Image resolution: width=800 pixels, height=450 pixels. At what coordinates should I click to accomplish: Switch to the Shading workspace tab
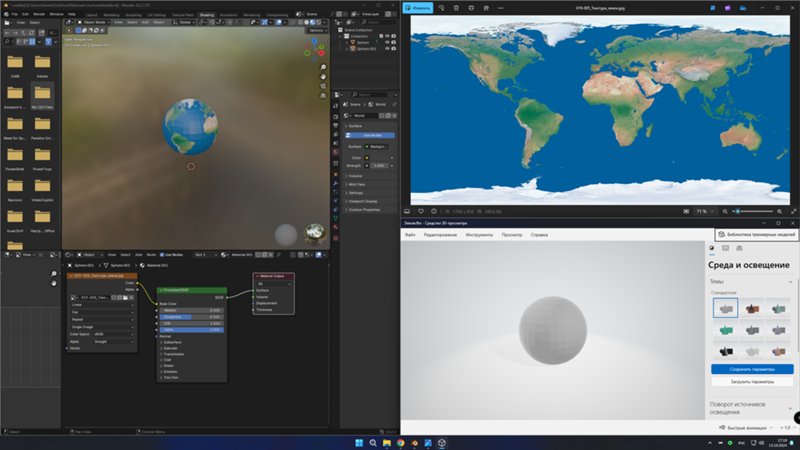coord(206,16)
